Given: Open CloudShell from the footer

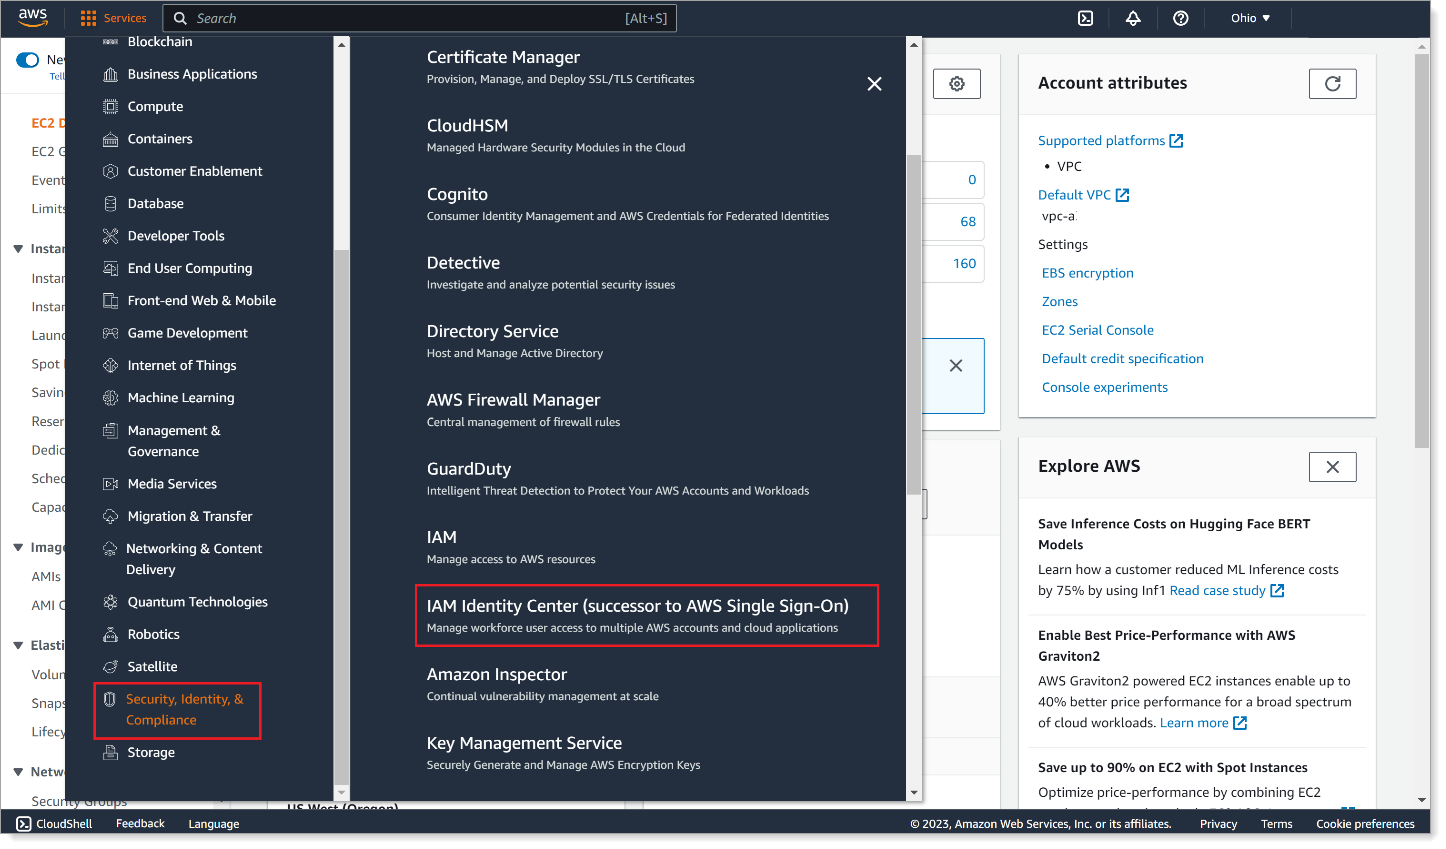Looking at the screenshot, I should point(54,824).
